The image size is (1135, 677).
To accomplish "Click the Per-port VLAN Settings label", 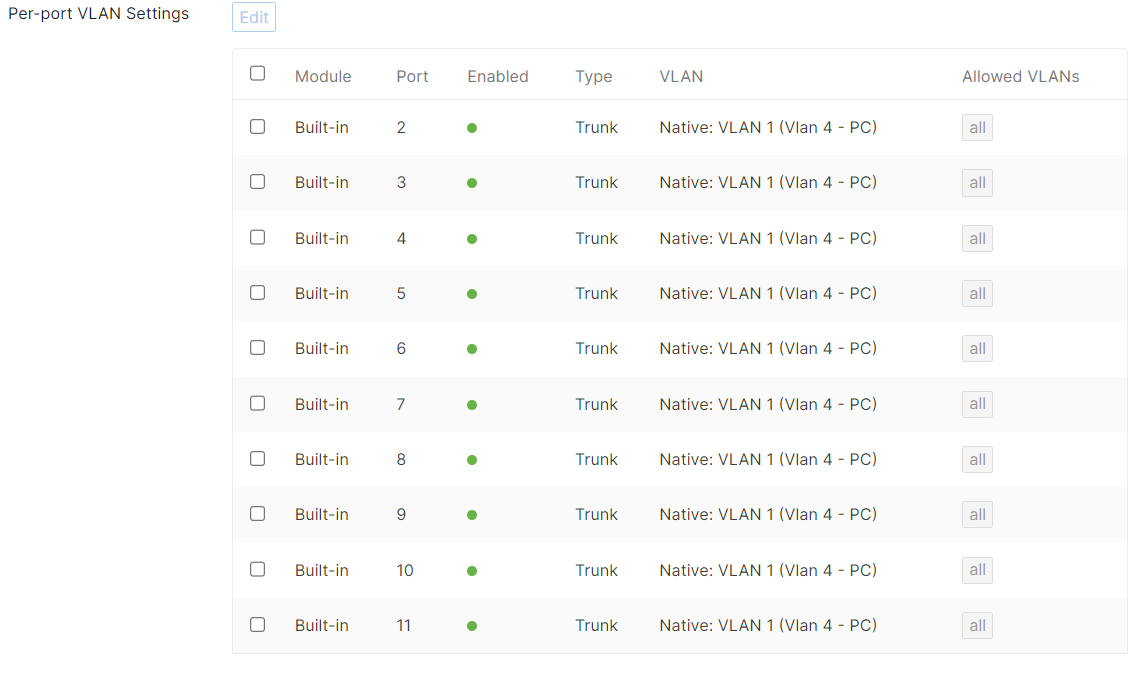I will pos(98,14).
